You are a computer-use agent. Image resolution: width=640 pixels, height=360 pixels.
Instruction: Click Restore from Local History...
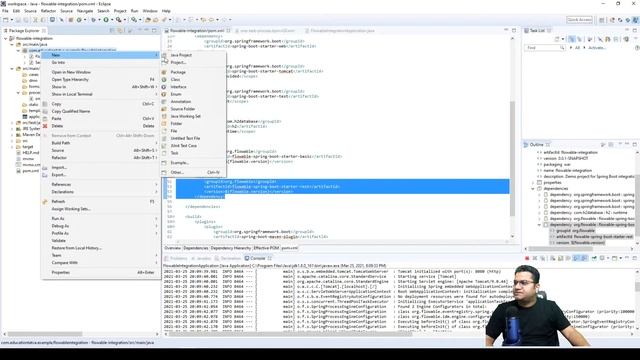coord(76,248)
